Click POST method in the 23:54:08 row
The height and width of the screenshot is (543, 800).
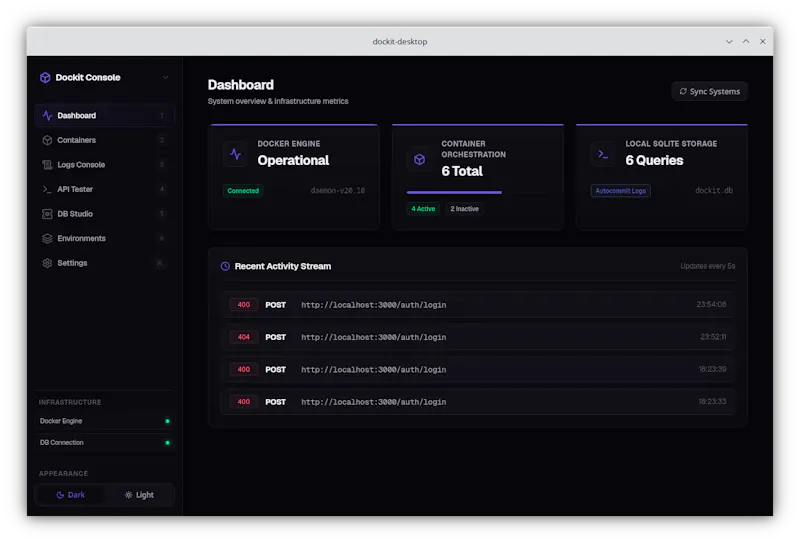point(276,305)
